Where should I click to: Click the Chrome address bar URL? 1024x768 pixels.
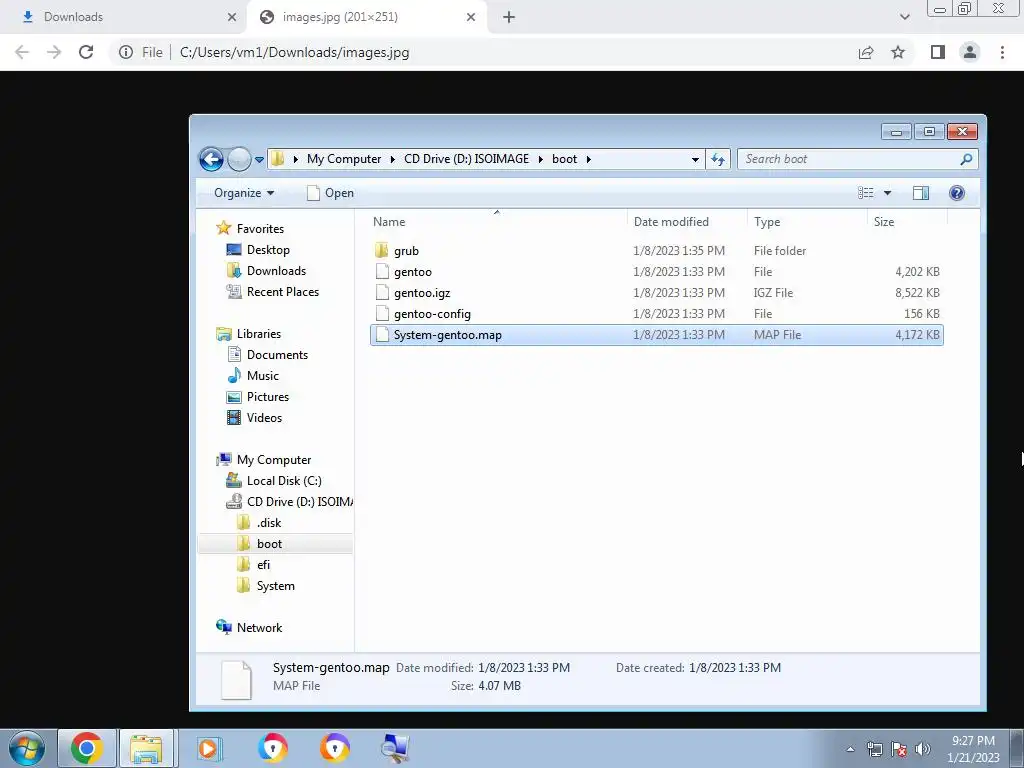[x=295, y=52]
